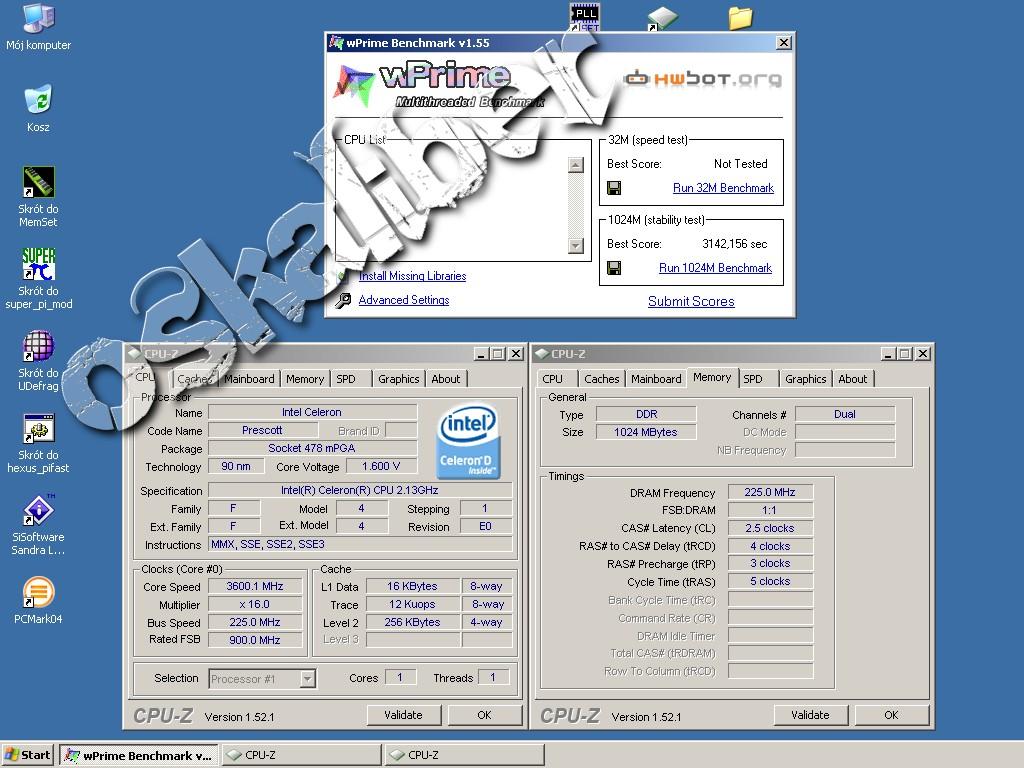Click Run 1024M Benchmark link
This screenshot has height=768, width=1024.
[x=715, y=268]
